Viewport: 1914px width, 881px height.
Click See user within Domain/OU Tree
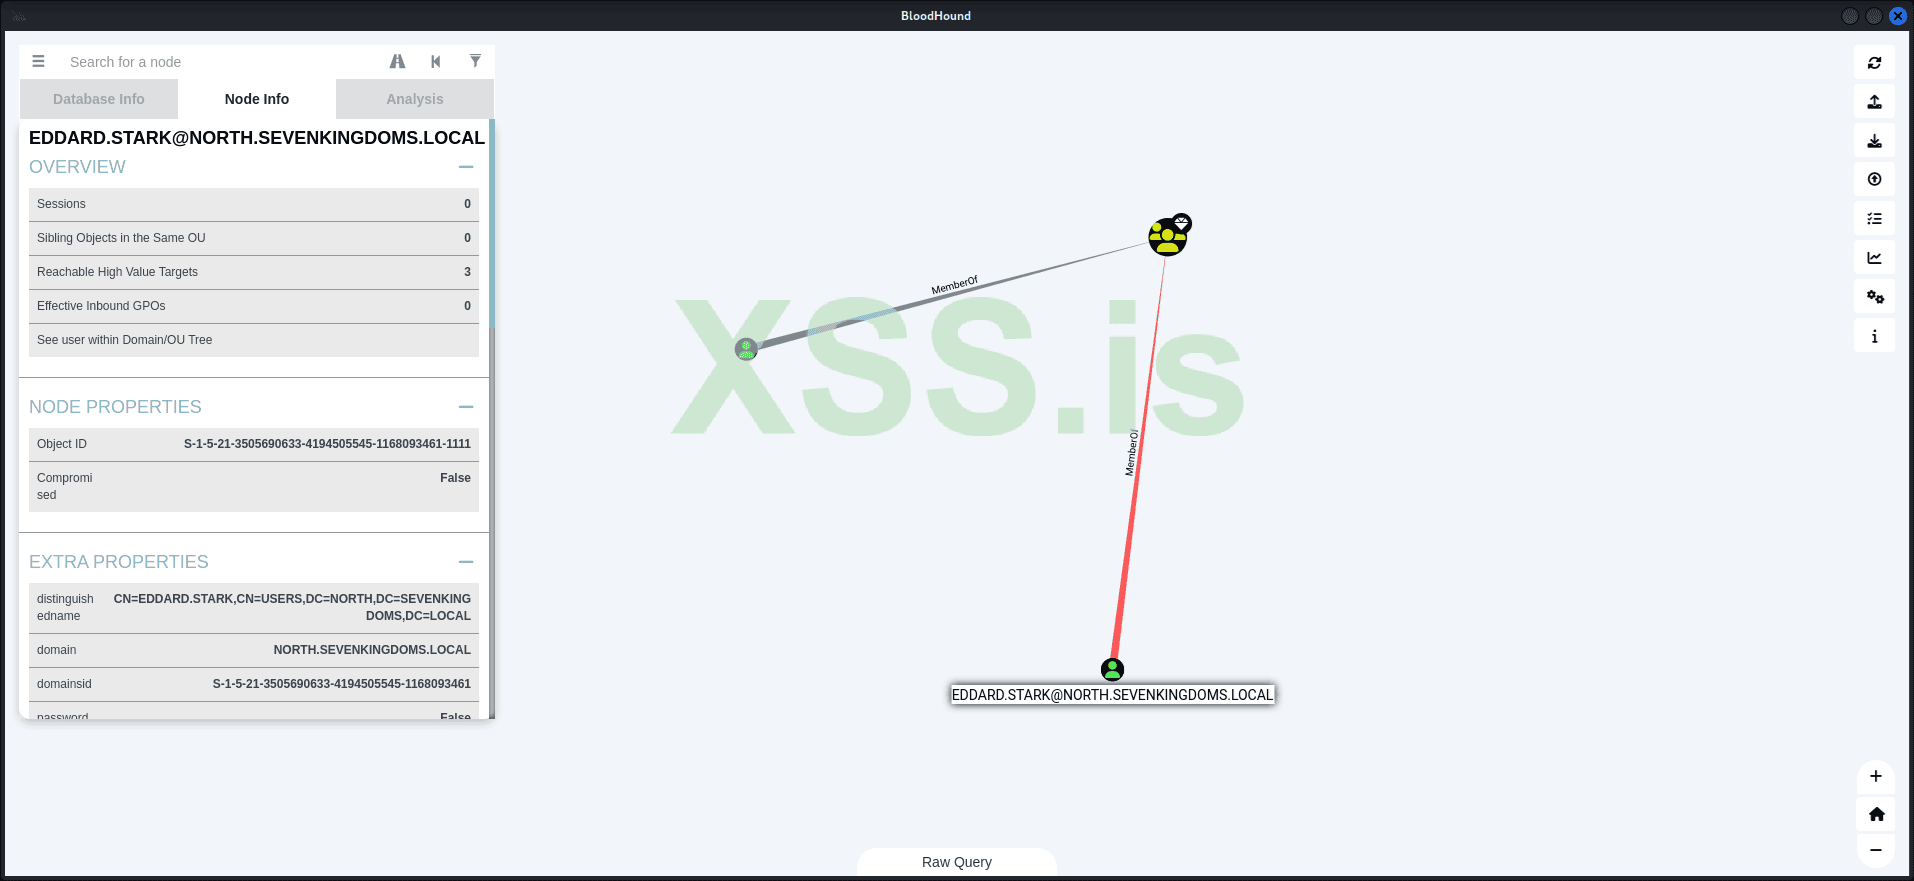coord(254,340)
